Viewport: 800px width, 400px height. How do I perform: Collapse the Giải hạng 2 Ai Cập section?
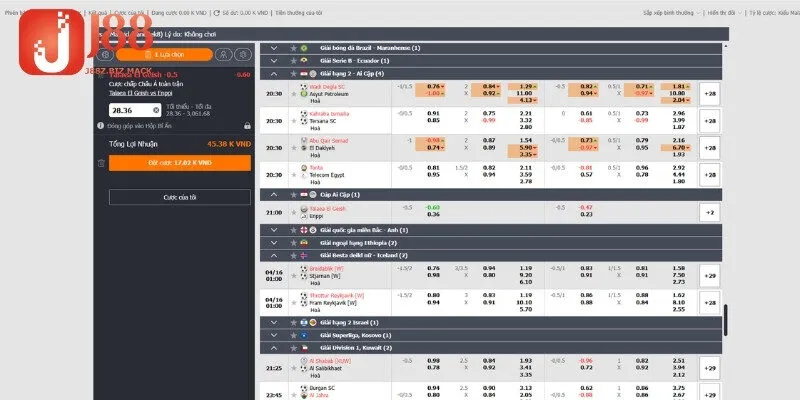tap(275, 73)
